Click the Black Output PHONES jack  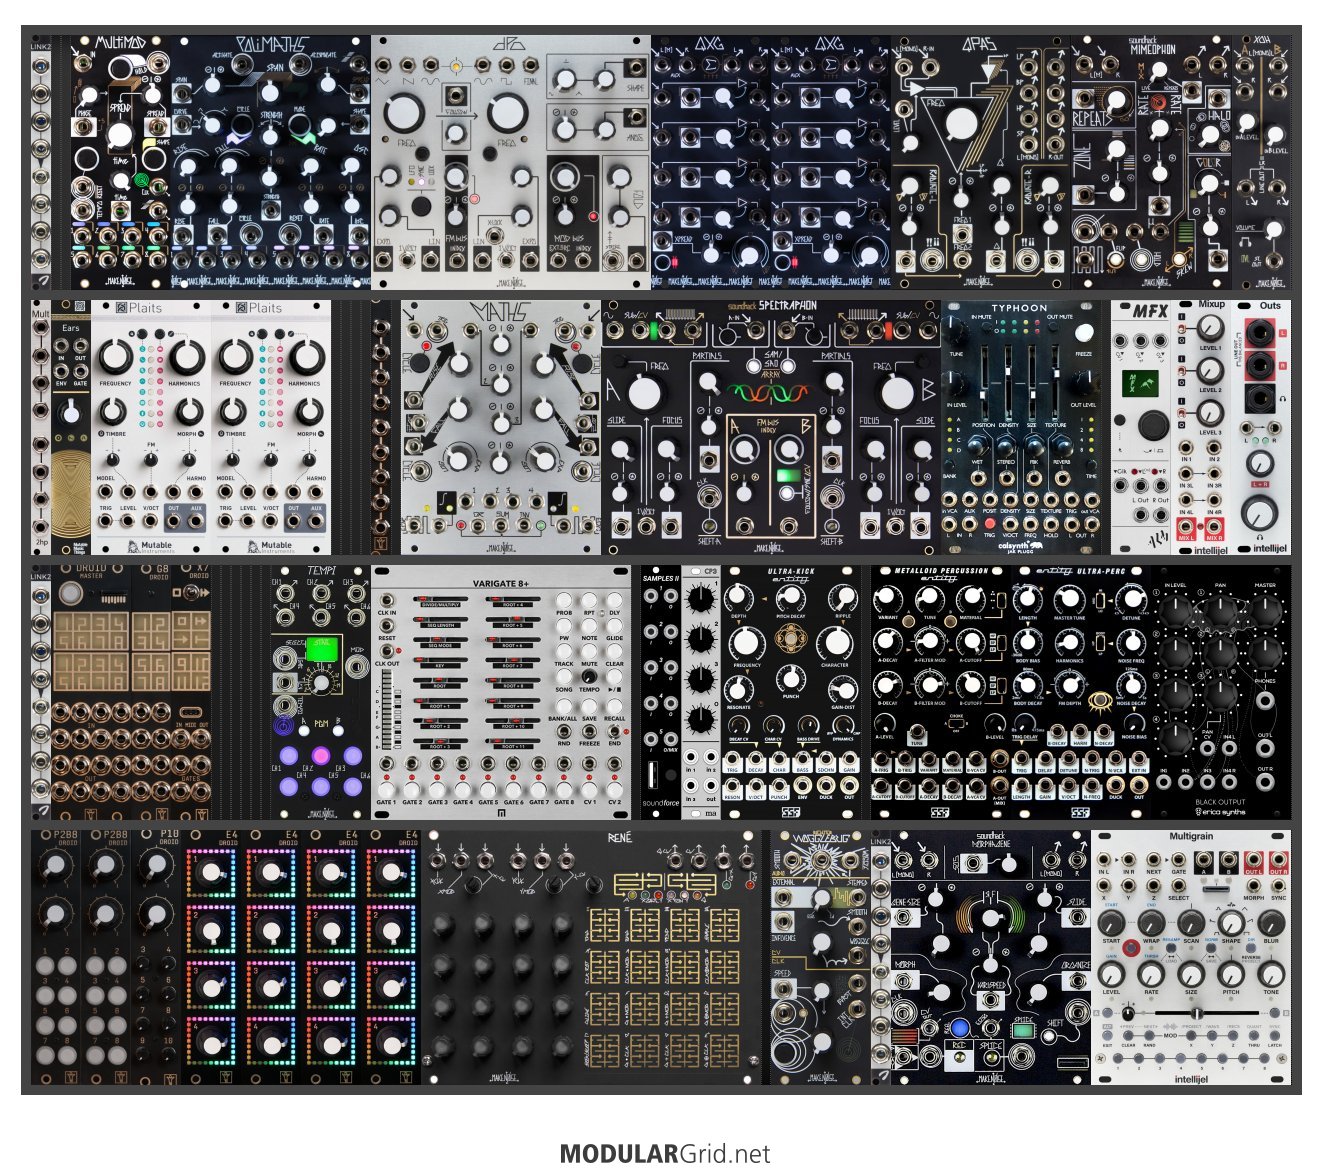[1265, 699]
